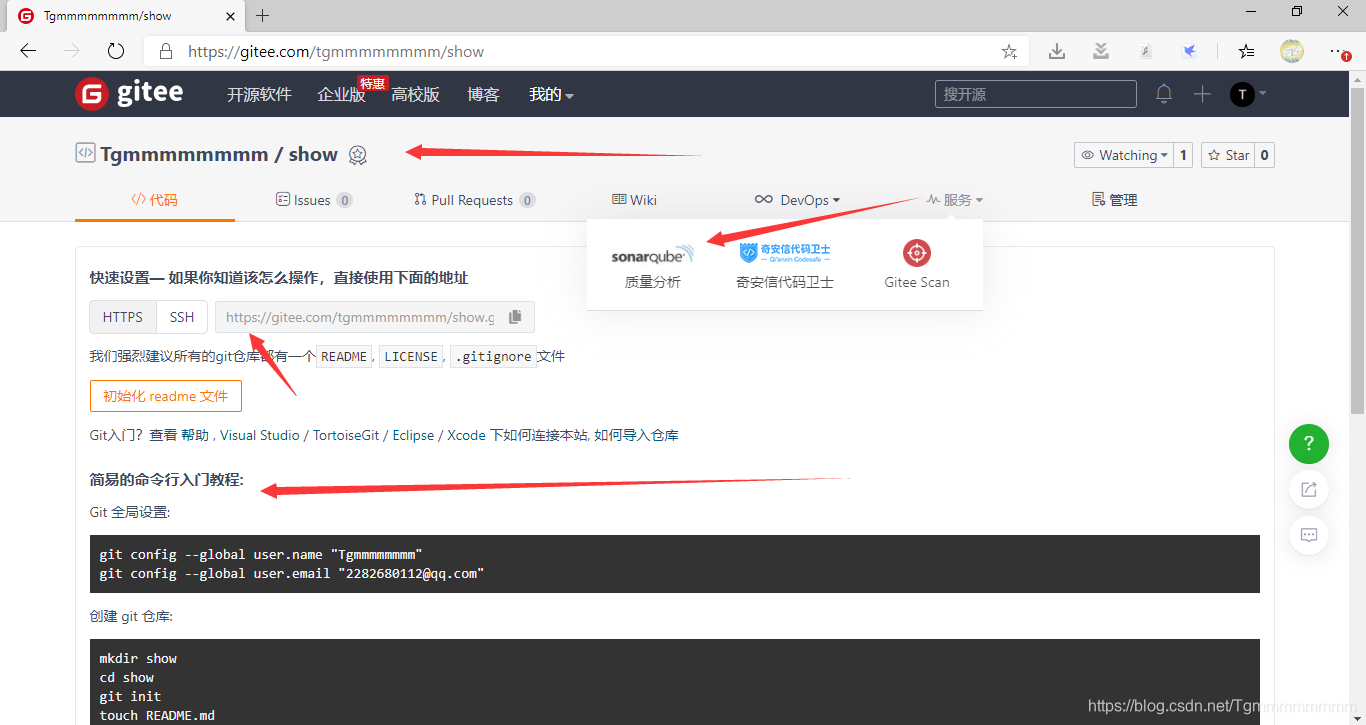Open the 代码 tab
The width and height of the screenshot is (1366, 725).
click(155, 200)
